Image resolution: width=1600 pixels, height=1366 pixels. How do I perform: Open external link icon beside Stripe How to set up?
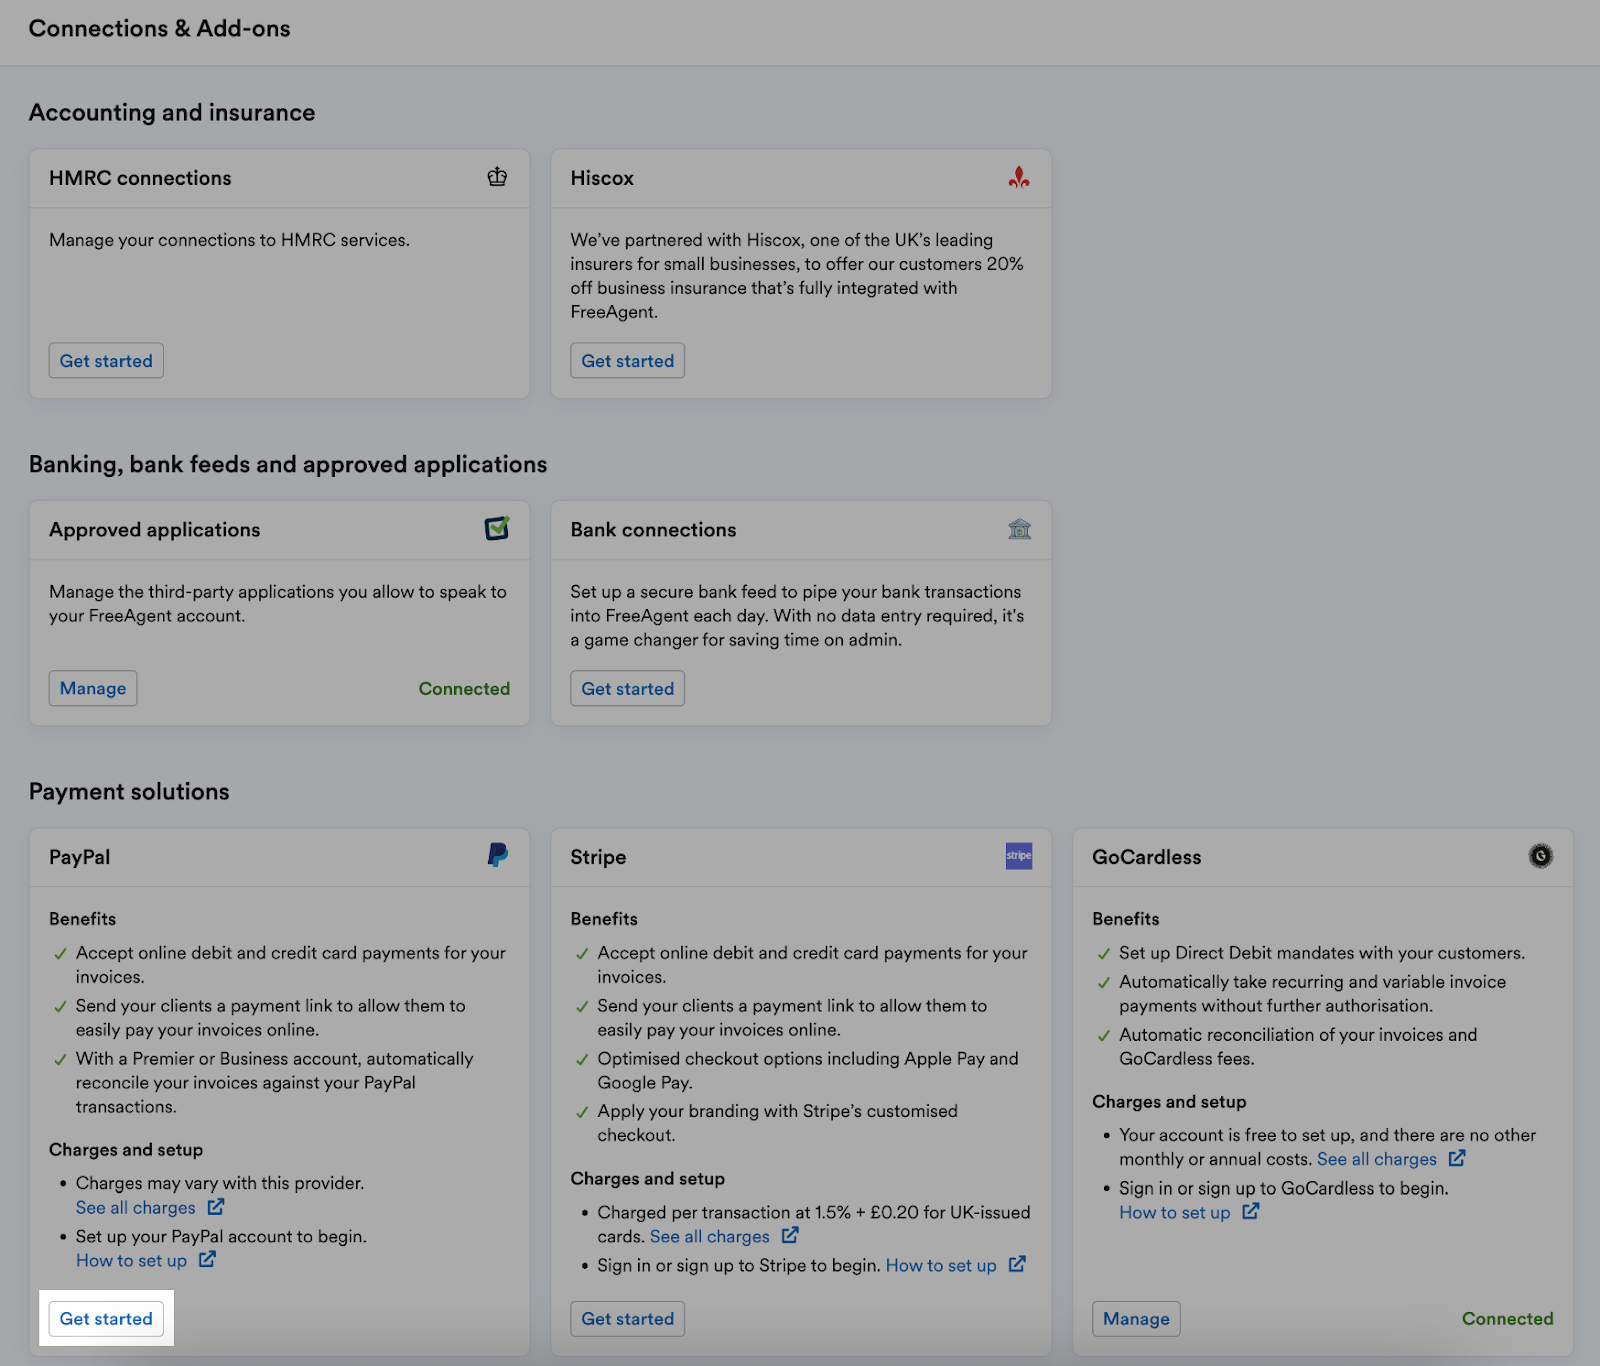pyautogui.click(x=1017, y=1265)
